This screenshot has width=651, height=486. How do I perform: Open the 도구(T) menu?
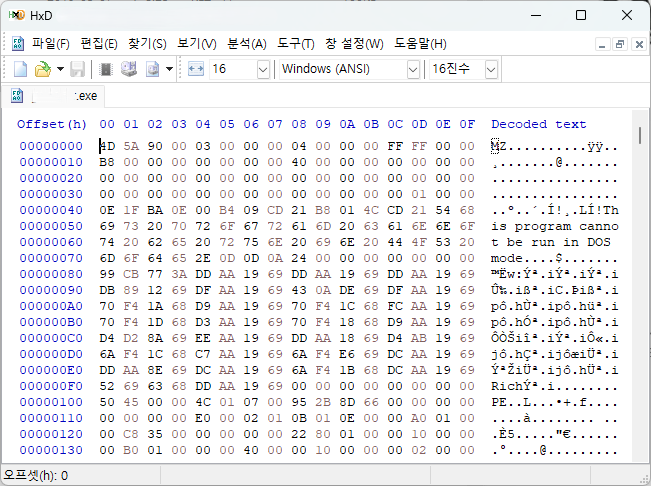(x=295, y=44)
